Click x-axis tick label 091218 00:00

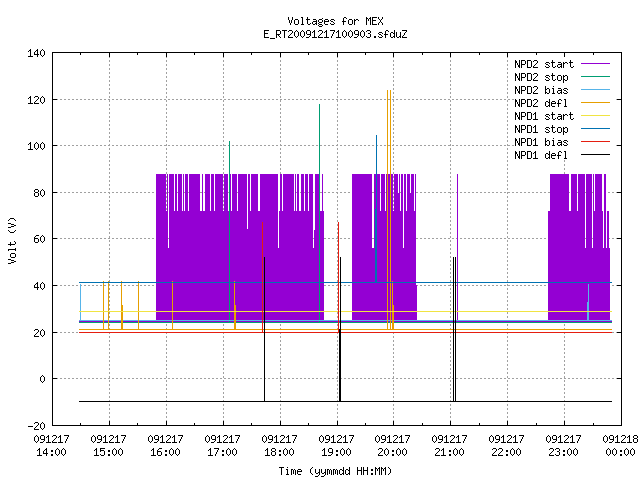pos(620,446)
